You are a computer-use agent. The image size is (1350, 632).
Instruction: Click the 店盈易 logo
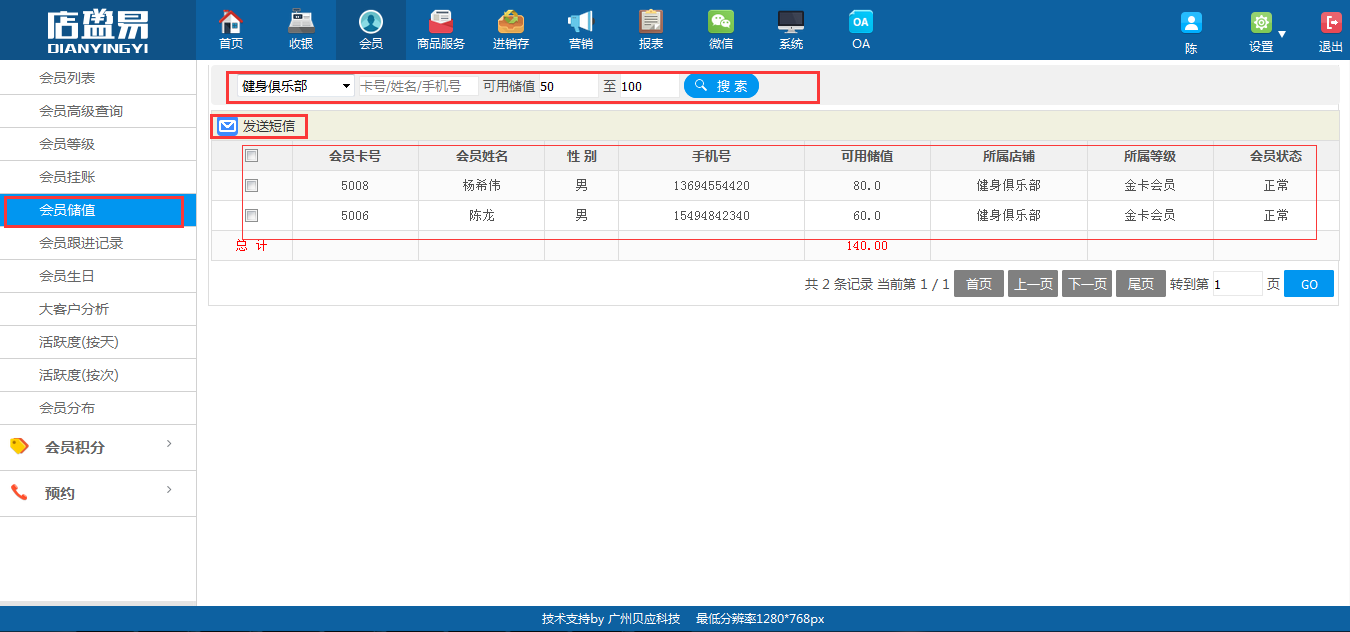click(x=98, y=30)
